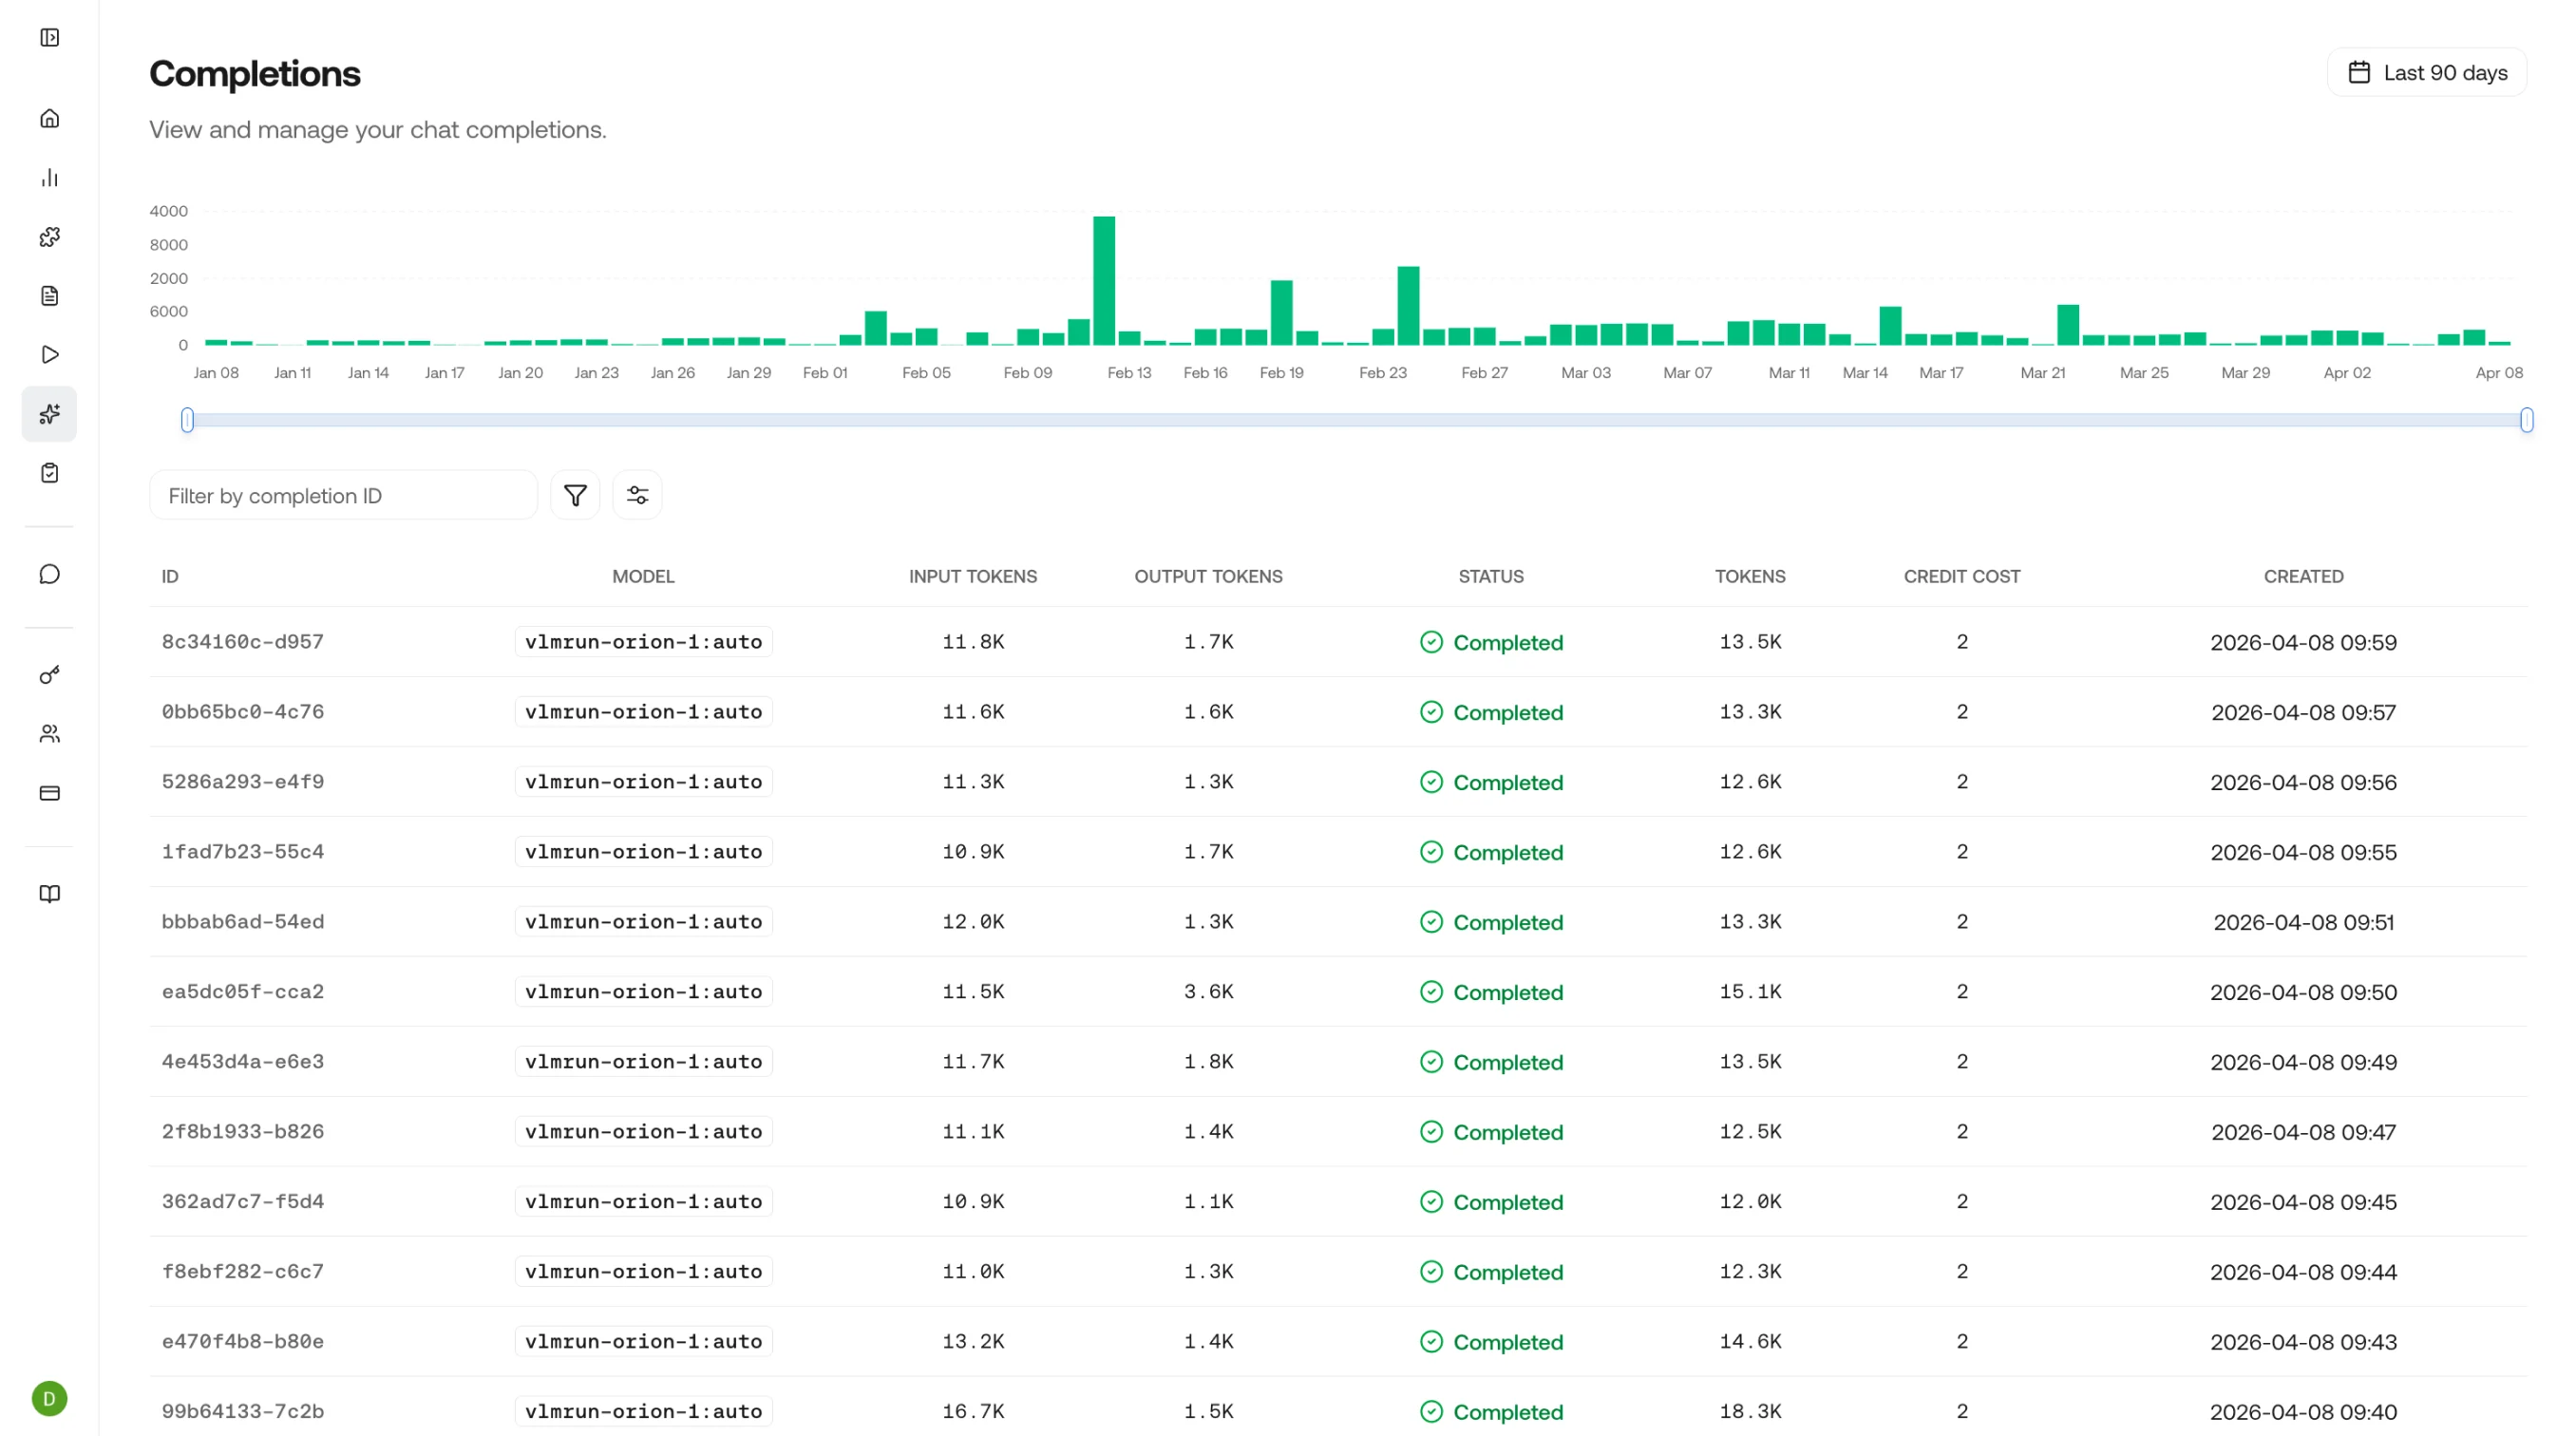Click created time 2026-04-08 09:43
The height and width of the screenshot is (1436, 2576).
point(2303,1342)
